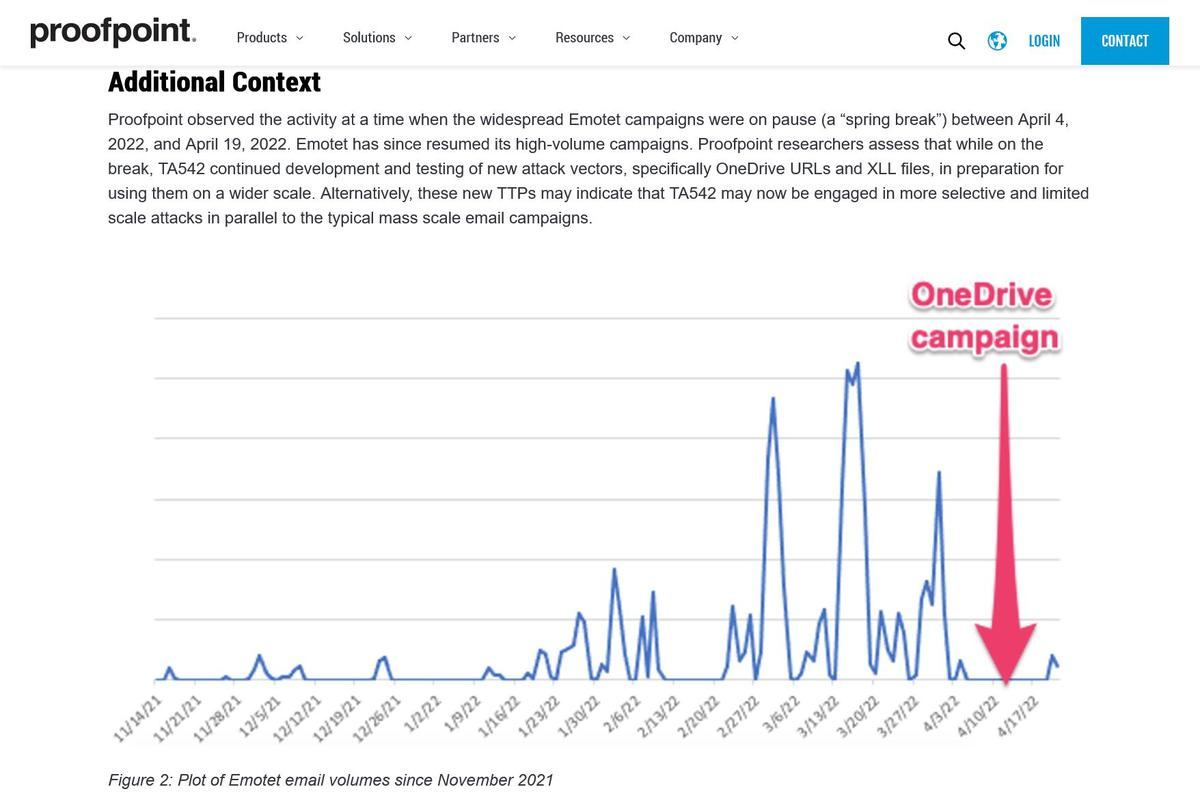This screenshot has height=800, width=1200.
Task: Open the search magnifier icon
Action: (x=956, y=41)
